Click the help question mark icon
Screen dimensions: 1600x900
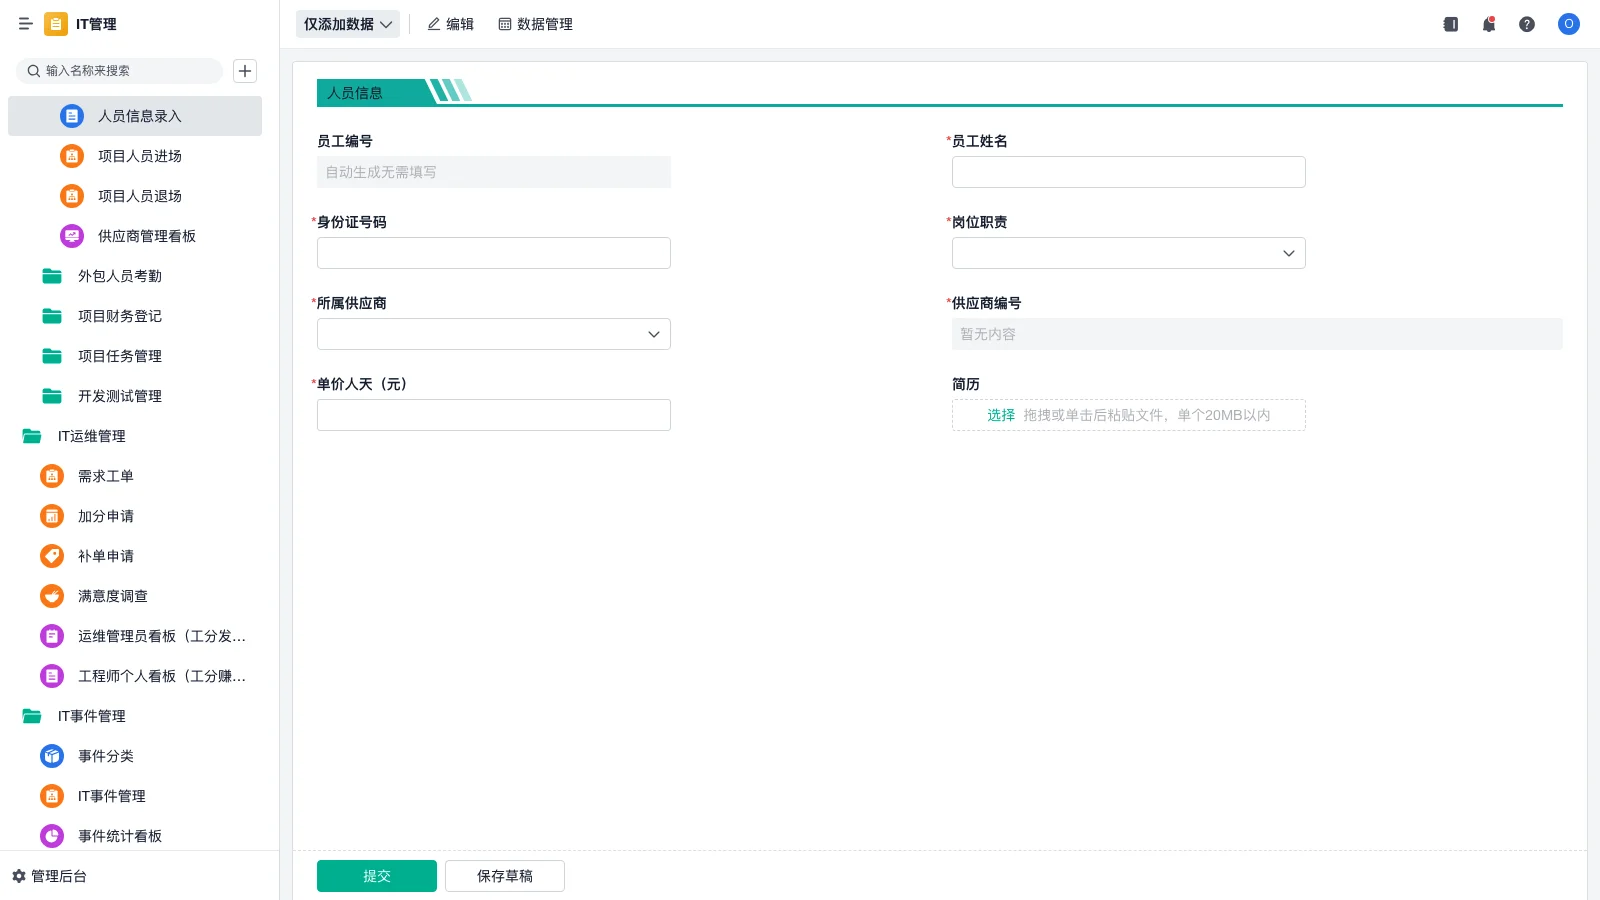tap(1527, 24)
